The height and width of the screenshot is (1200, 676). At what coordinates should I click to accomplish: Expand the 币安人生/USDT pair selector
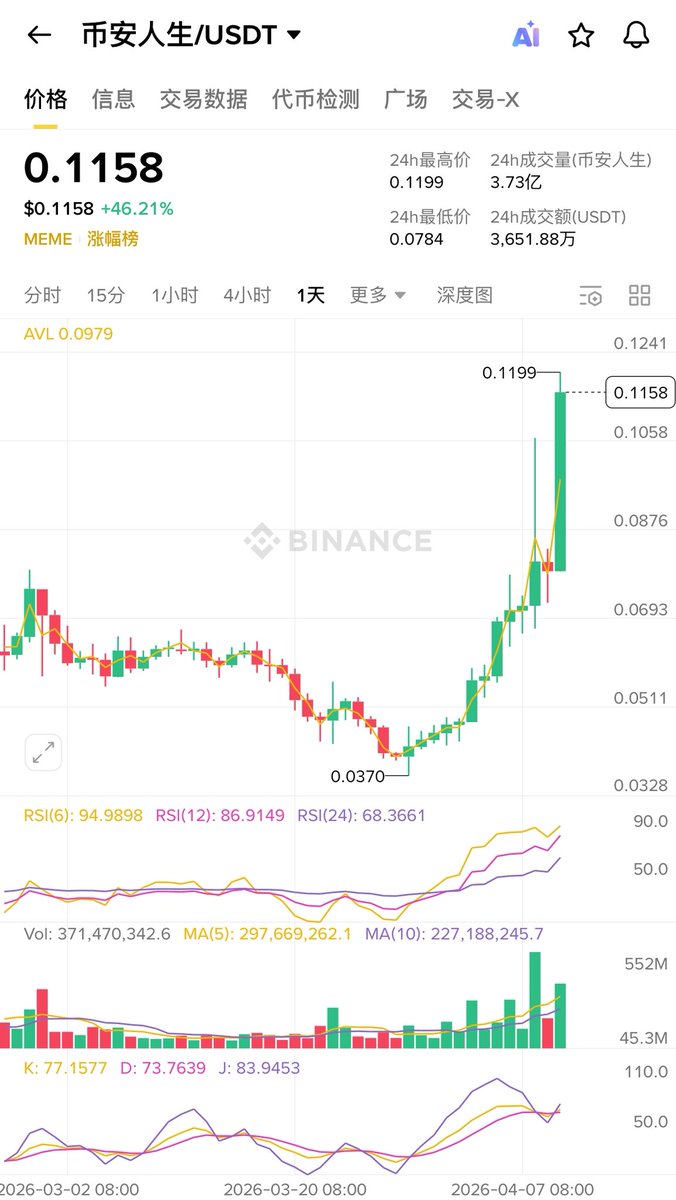tap(192, 35)
